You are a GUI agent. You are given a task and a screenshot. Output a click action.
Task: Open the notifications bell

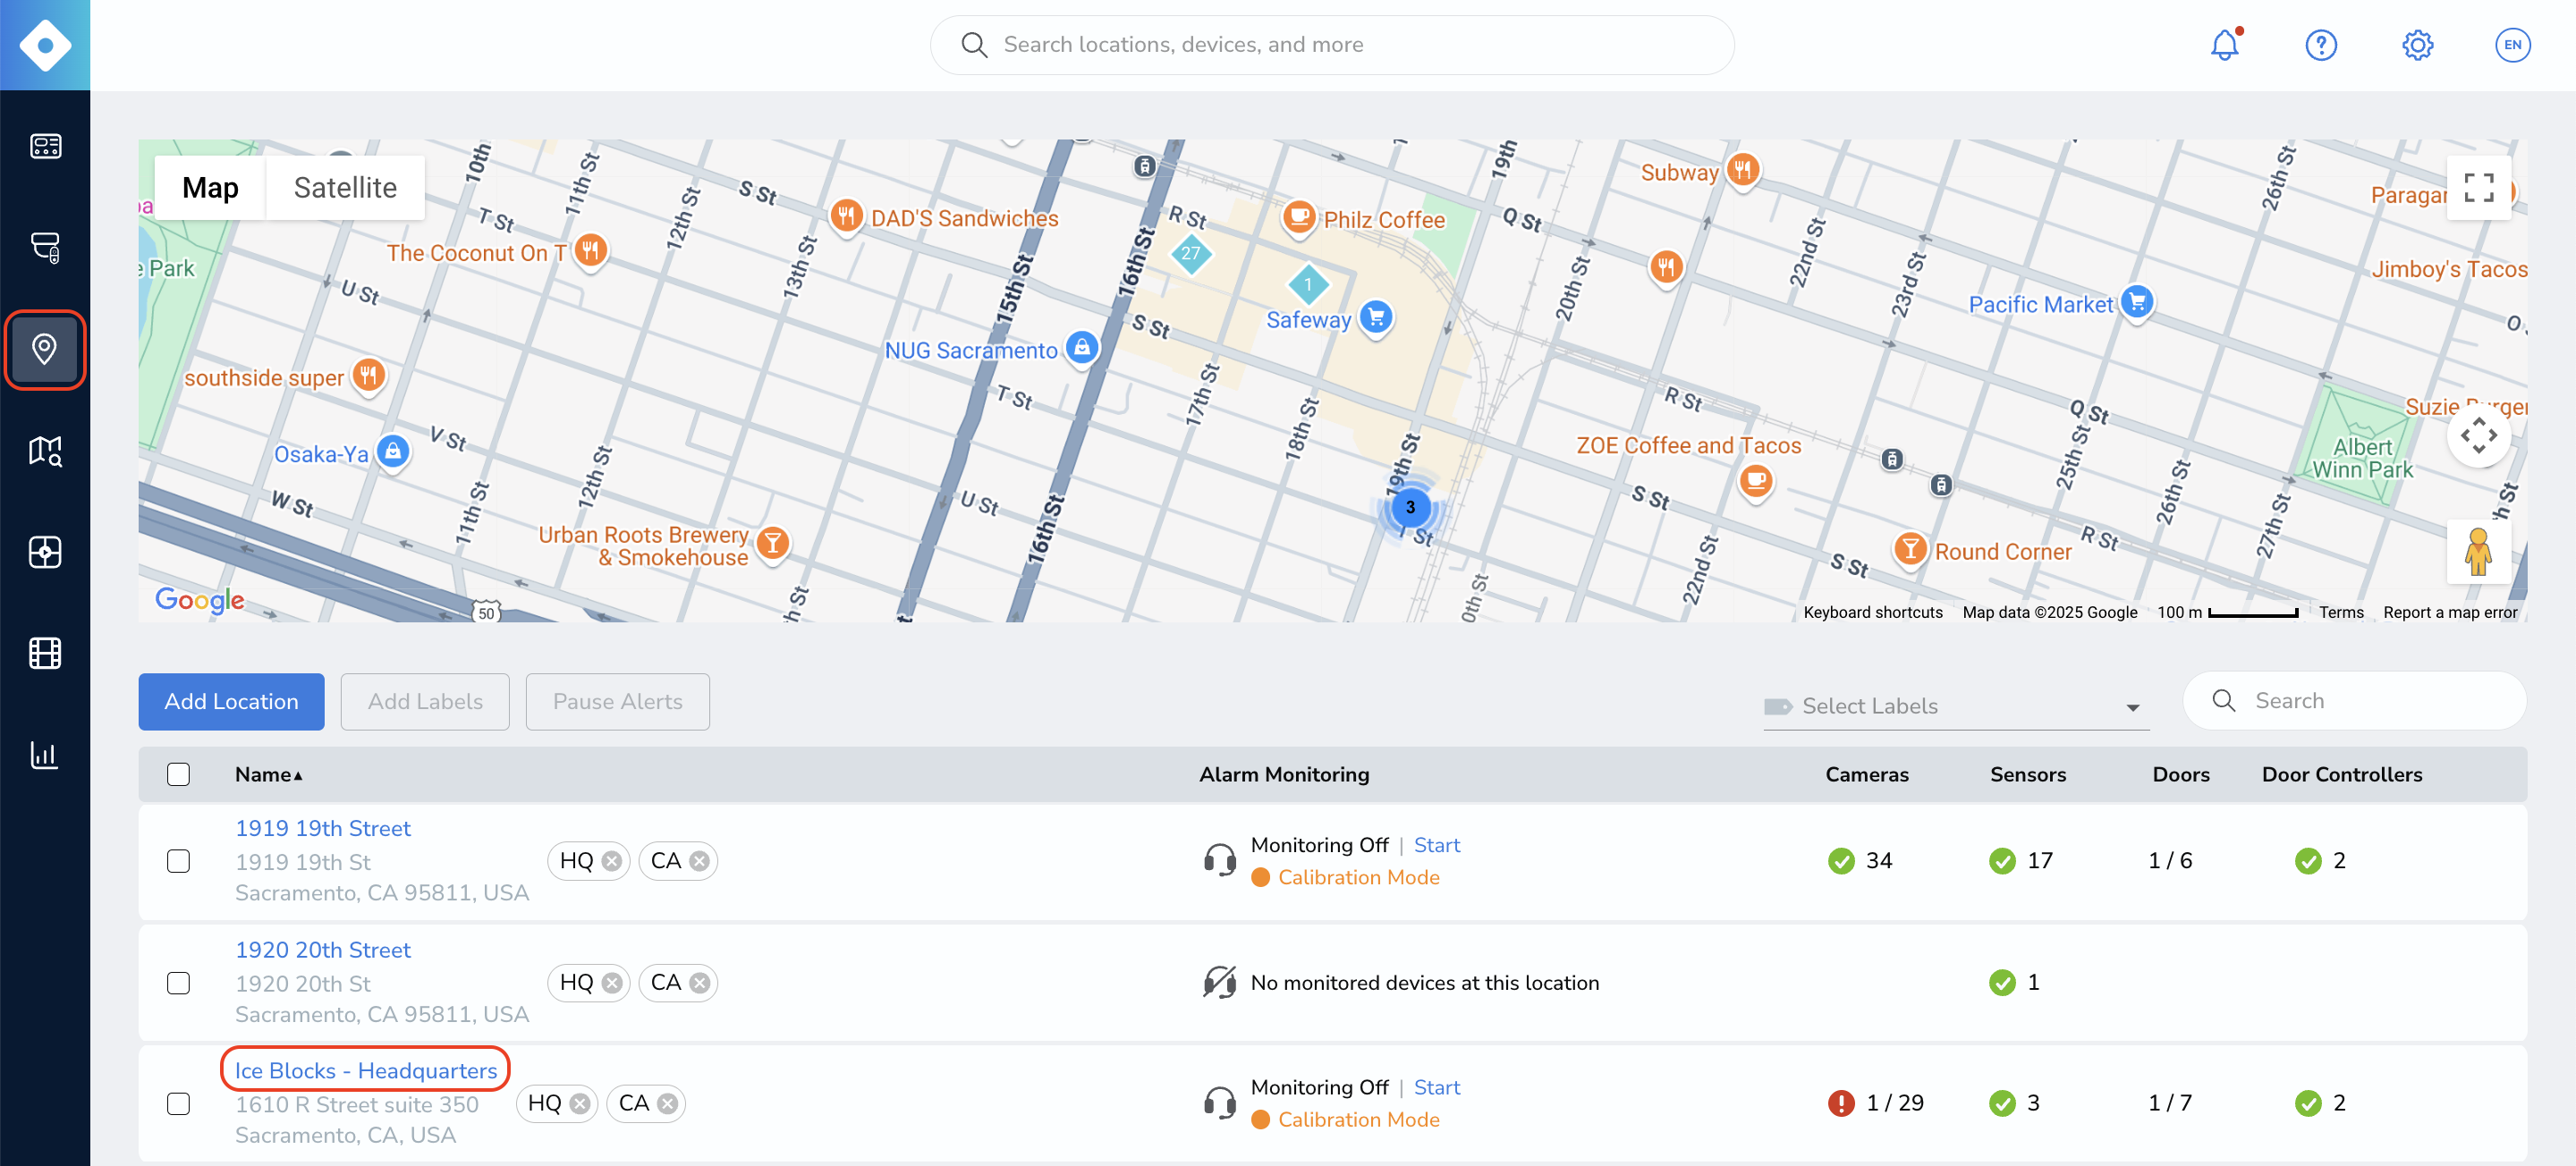pyautogui.click(x=2224, y=45)
